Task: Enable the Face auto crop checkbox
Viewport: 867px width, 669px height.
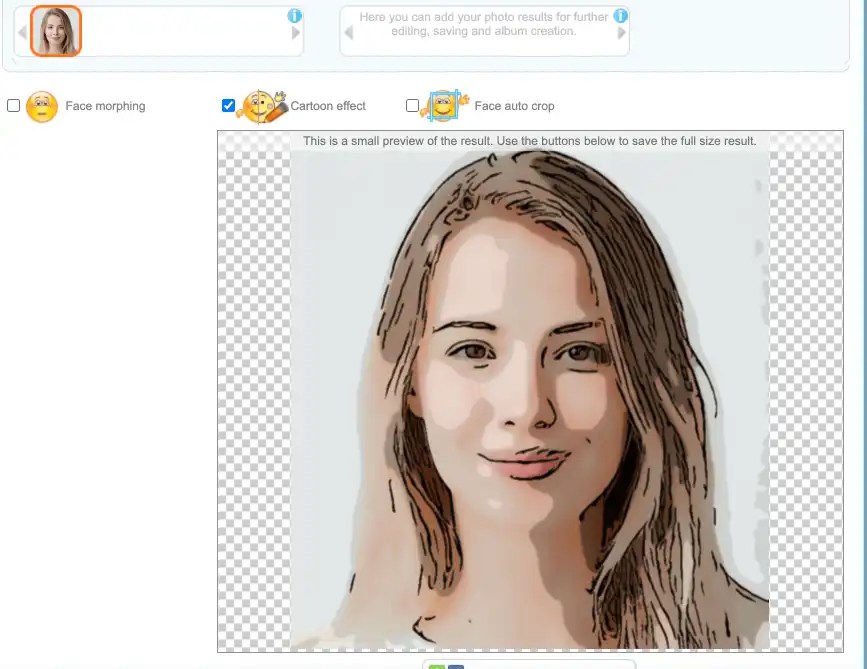Action: (411, 104)
